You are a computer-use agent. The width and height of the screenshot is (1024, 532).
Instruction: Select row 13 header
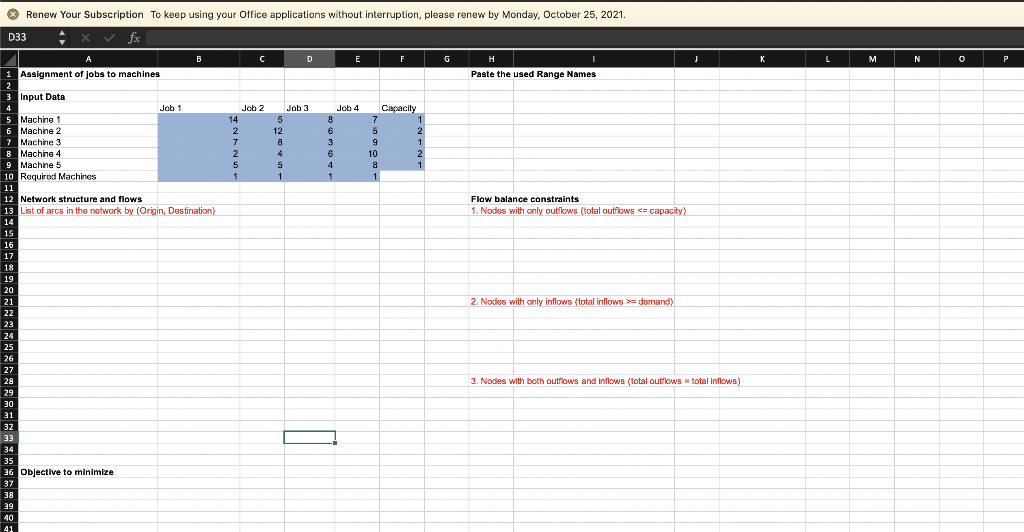pyautogui.click(x=9, y=211)
